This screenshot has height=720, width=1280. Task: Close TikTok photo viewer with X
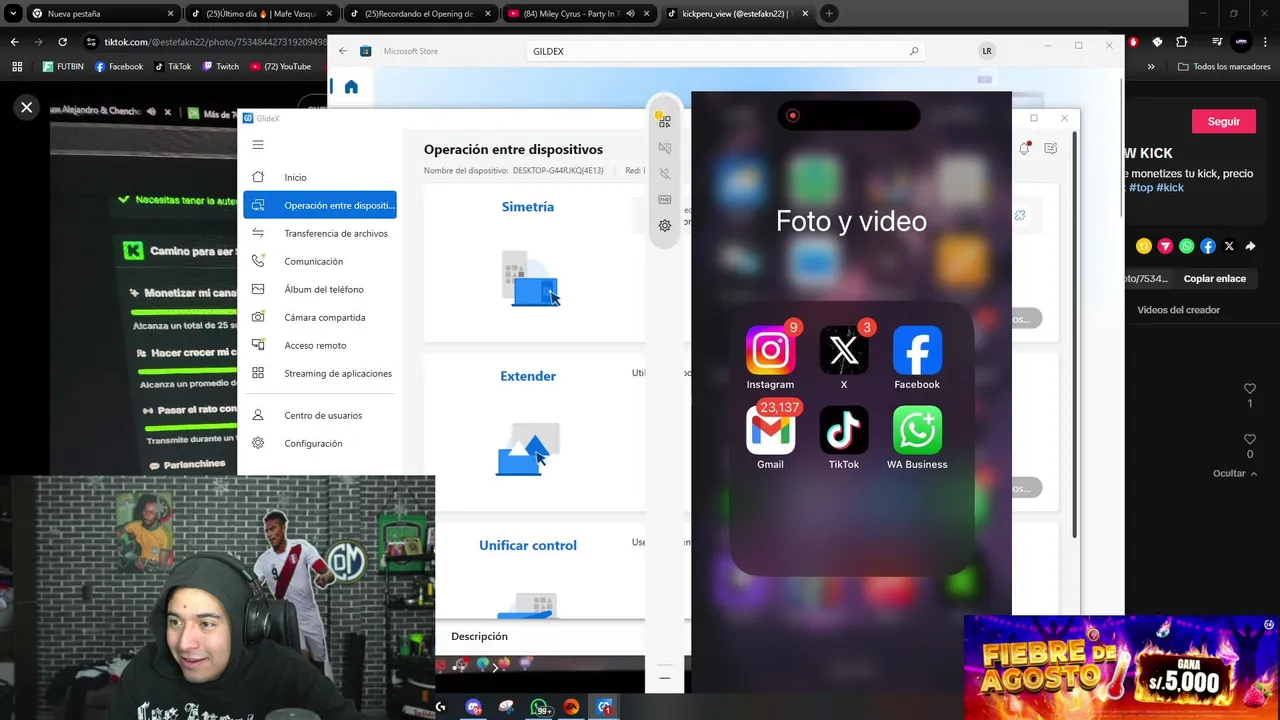pyautogui.click(x=27, y=107)
